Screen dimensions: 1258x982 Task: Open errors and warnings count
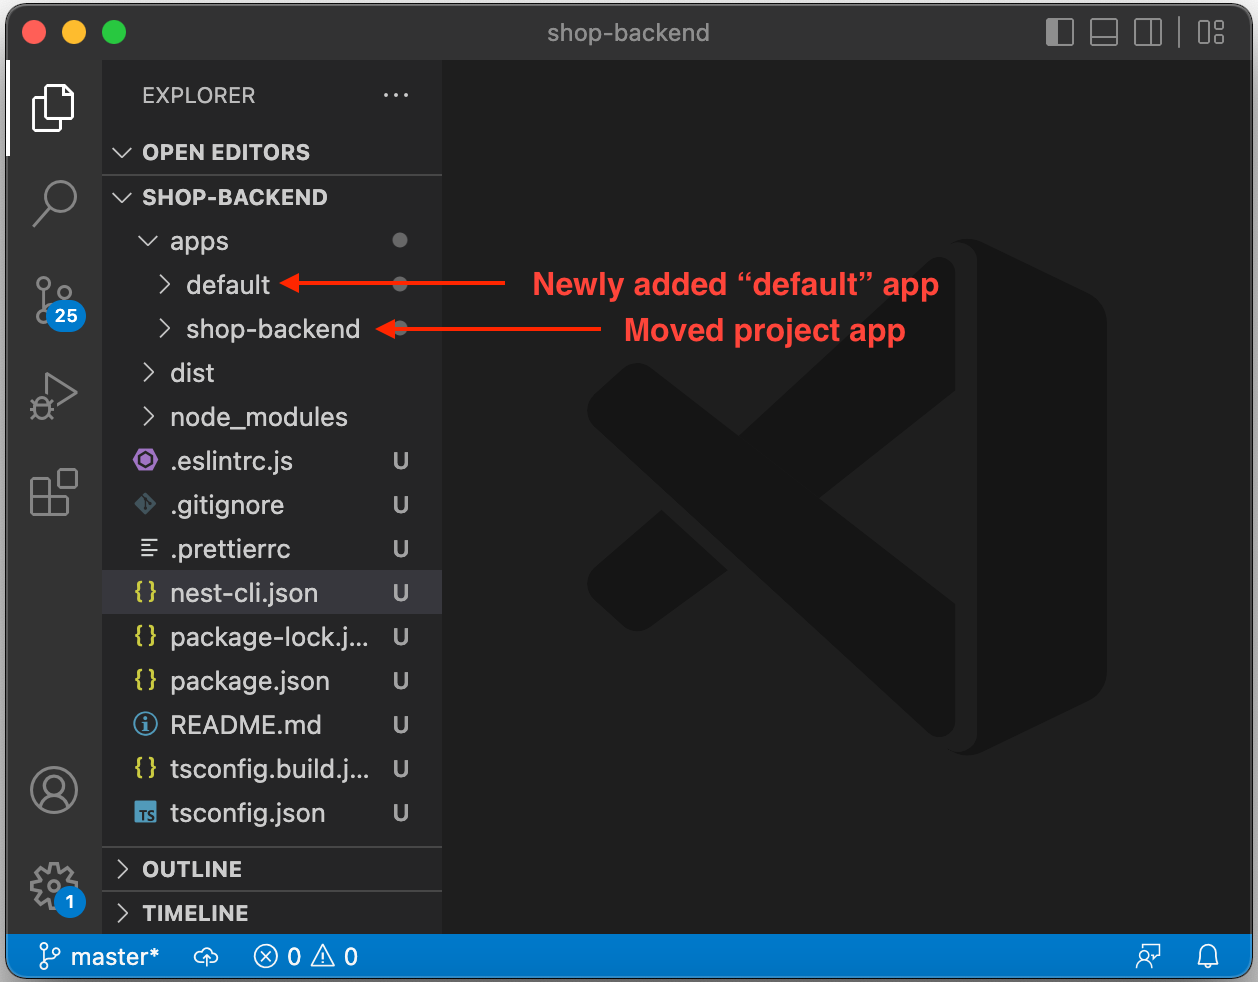pyautogui.click(x=306, y=957)
